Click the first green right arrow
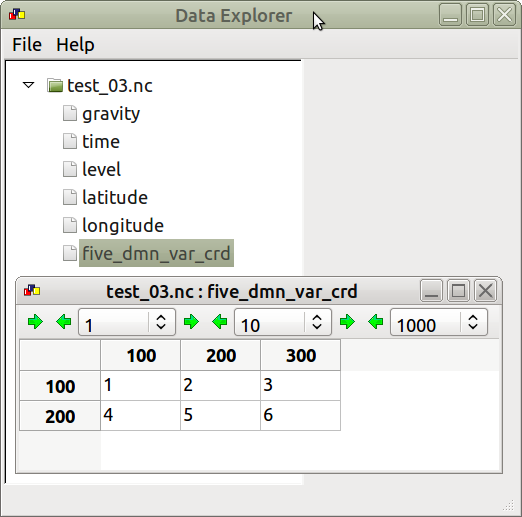Screen dimensions: 522x517 click(x=35, y=322)
